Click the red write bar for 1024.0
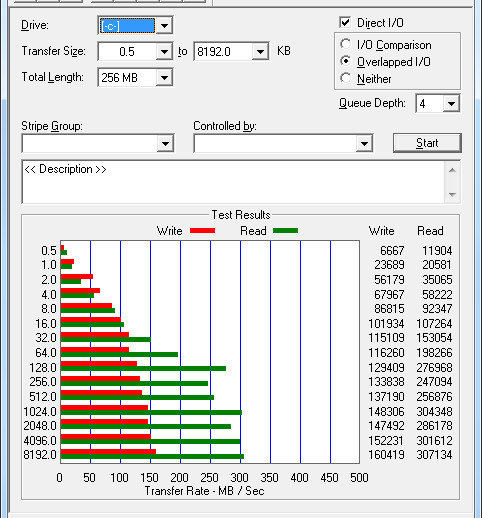 point(104,408)
